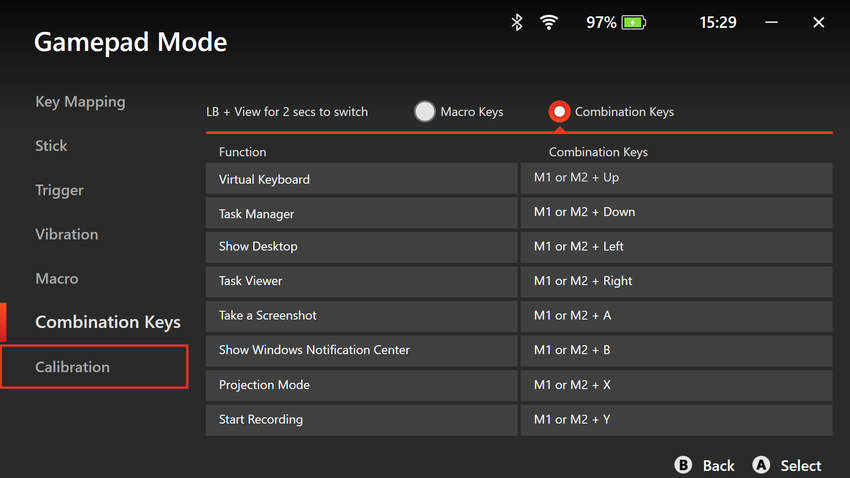Select Show Windows Notification Center row

[361, 351]
